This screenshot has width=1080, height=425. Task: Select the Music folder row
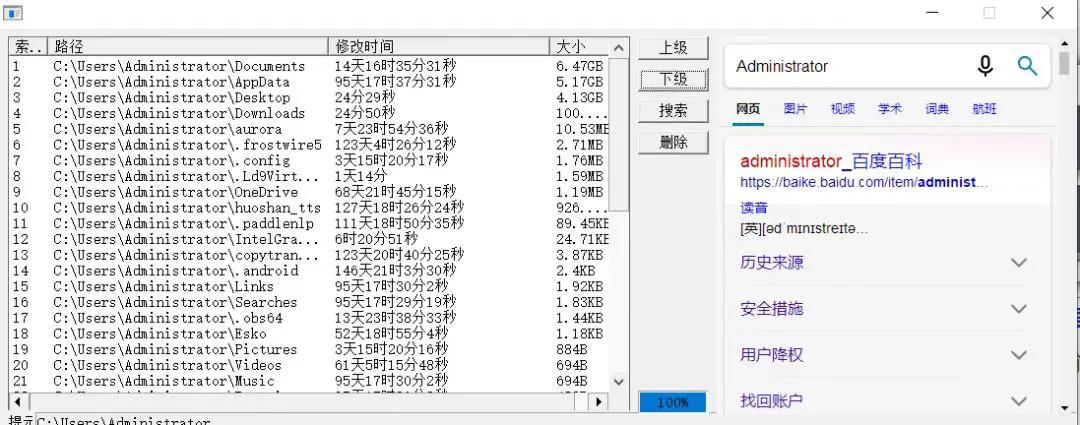tap(309, 381)
